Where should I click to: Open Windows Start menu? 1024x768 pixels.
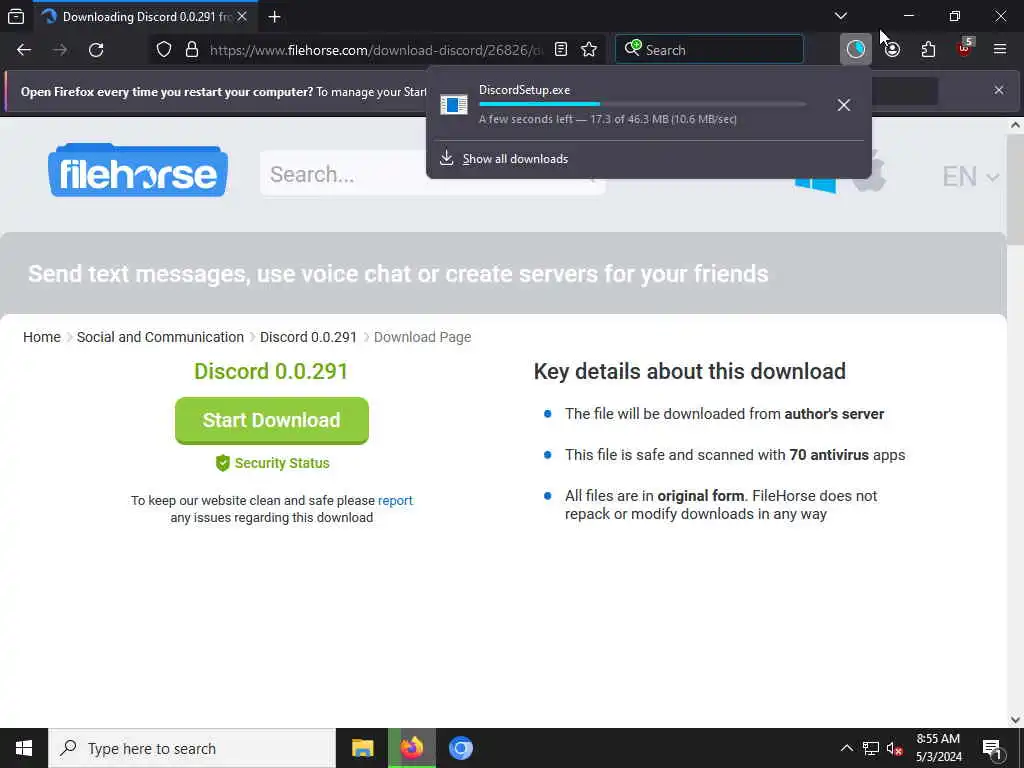(x=24, y=748)
